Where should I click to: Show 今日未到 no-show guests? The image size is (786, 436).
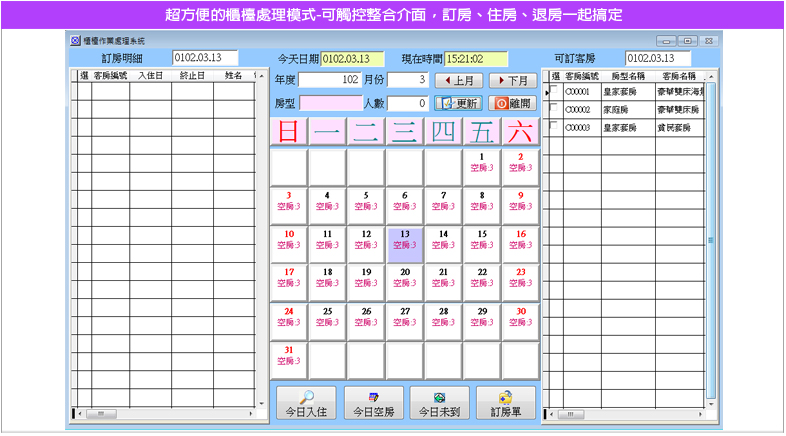(x=440, y=404)
